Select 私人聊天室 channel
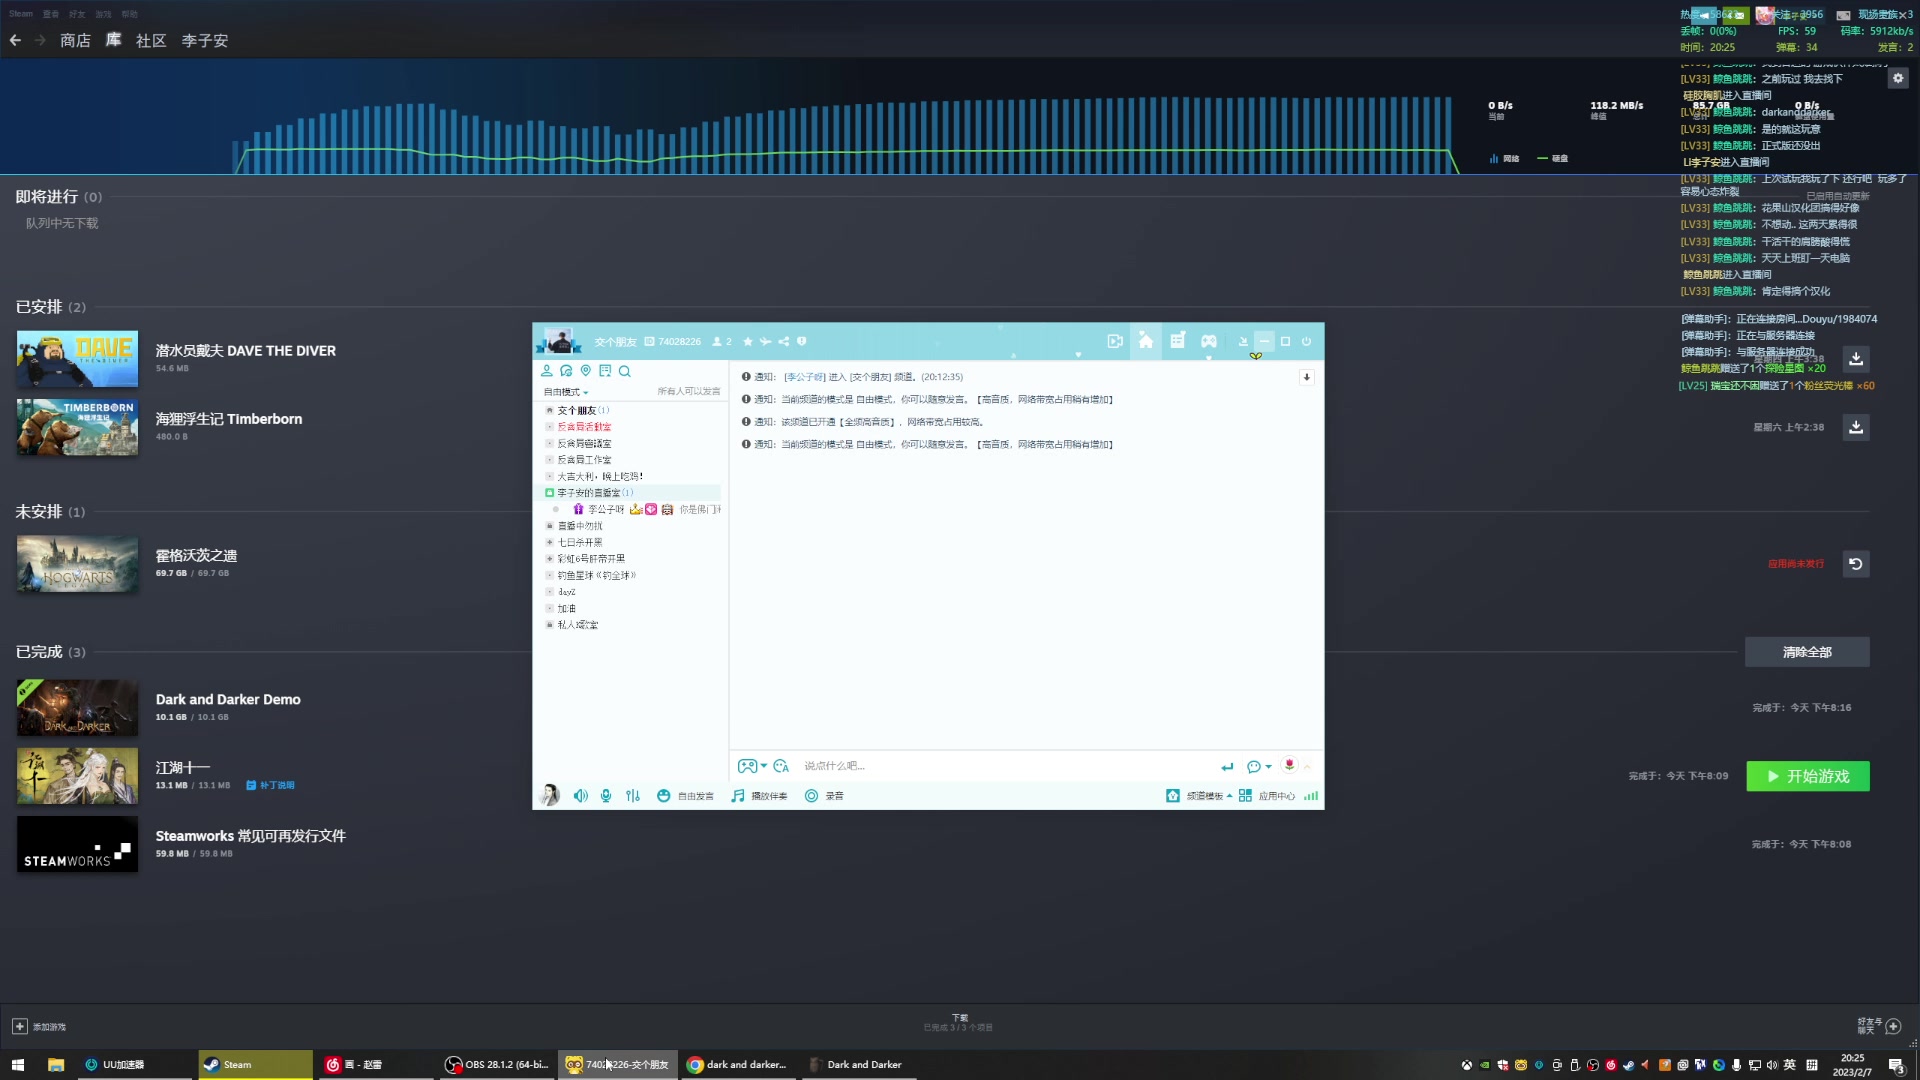Viewport: 1920px width, 1080px height. pos(578,625)
